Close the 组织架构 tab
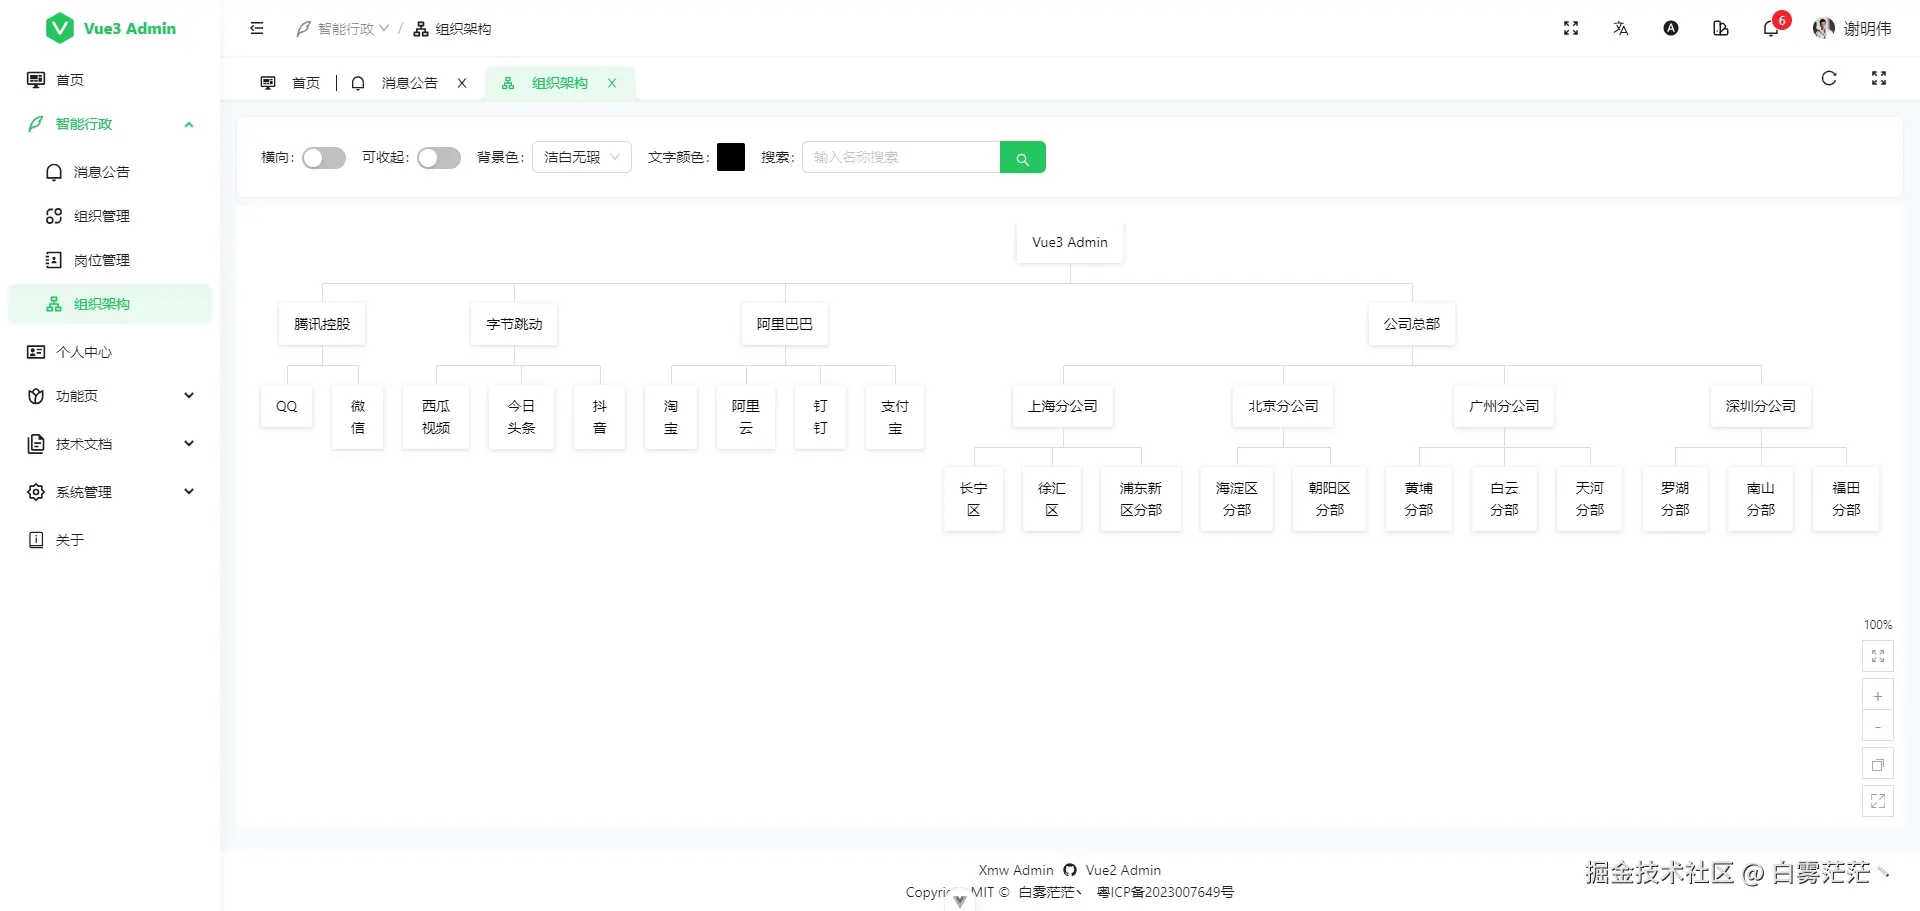Image resolution: width=1920 pixels, height=911 pixels. (612, 83)
